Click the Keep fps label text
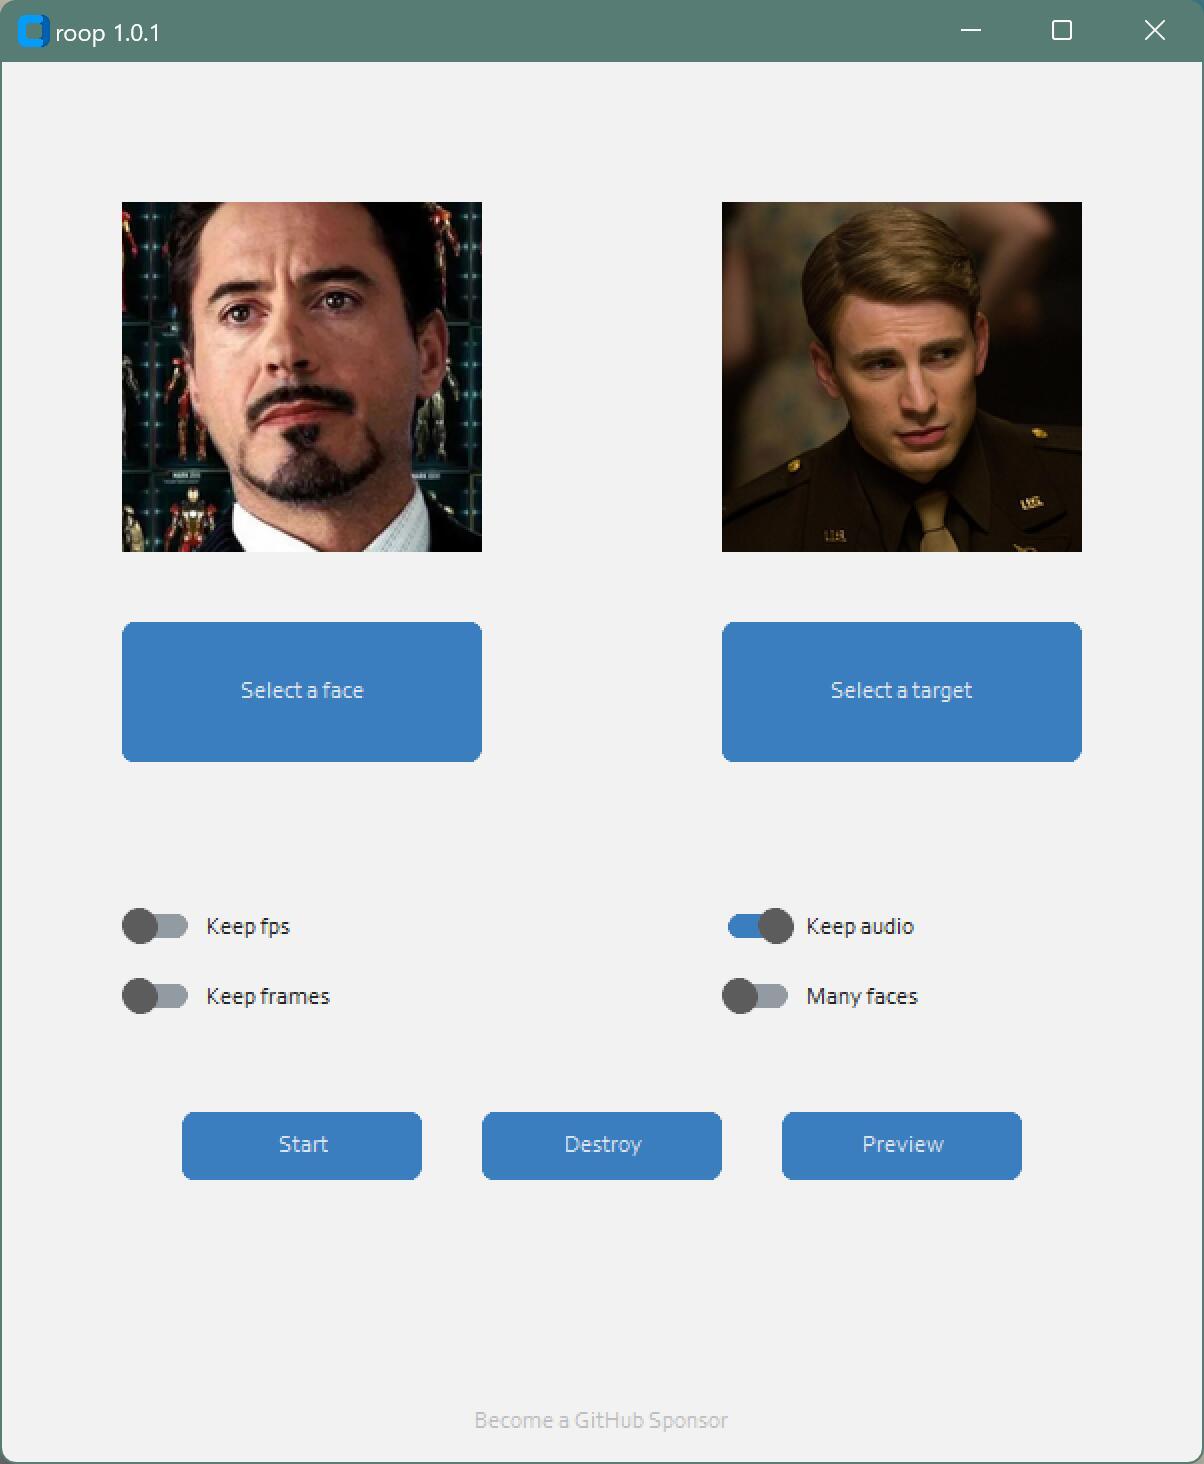 [248, 927]
